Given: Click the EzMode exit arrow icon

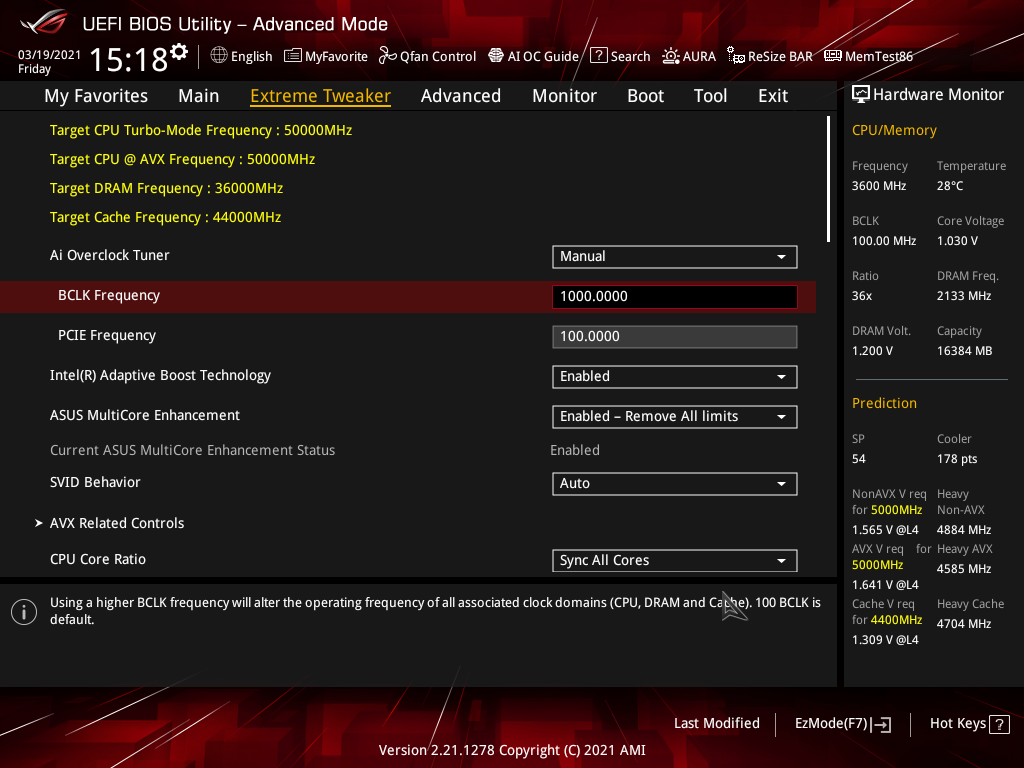Looking at the screenshot, I should (x=881, y=724).
